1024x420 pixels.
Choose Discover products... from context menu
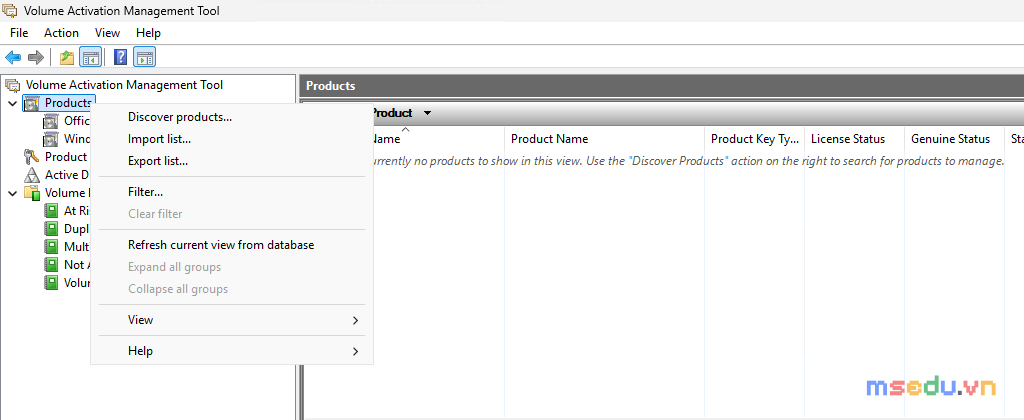(x=232, y=118)
